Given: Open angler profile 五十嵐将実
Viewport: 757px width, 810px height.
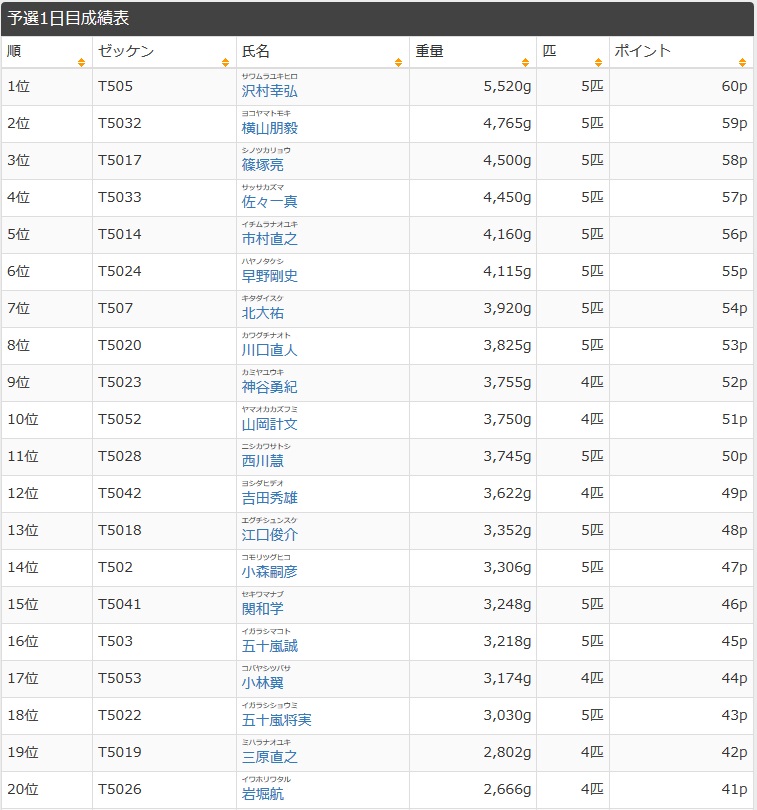Looking at the screenshot, I should 276,720.
